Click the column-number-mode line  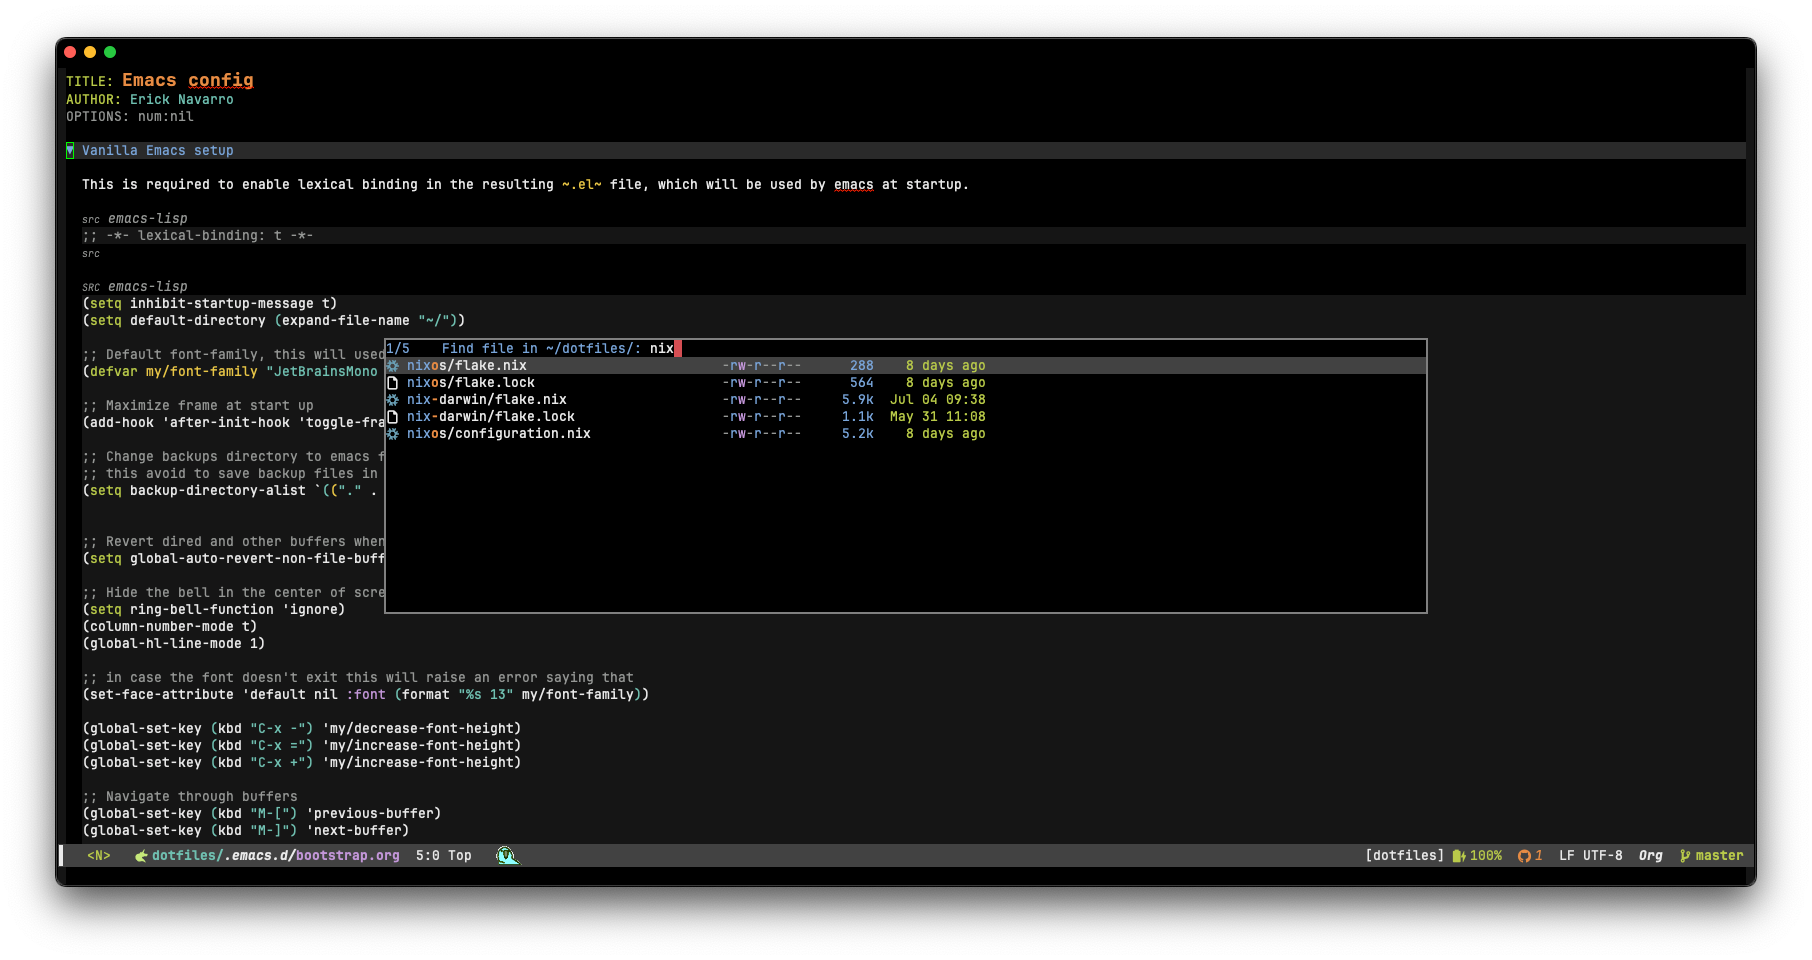[x=170, y=627]
